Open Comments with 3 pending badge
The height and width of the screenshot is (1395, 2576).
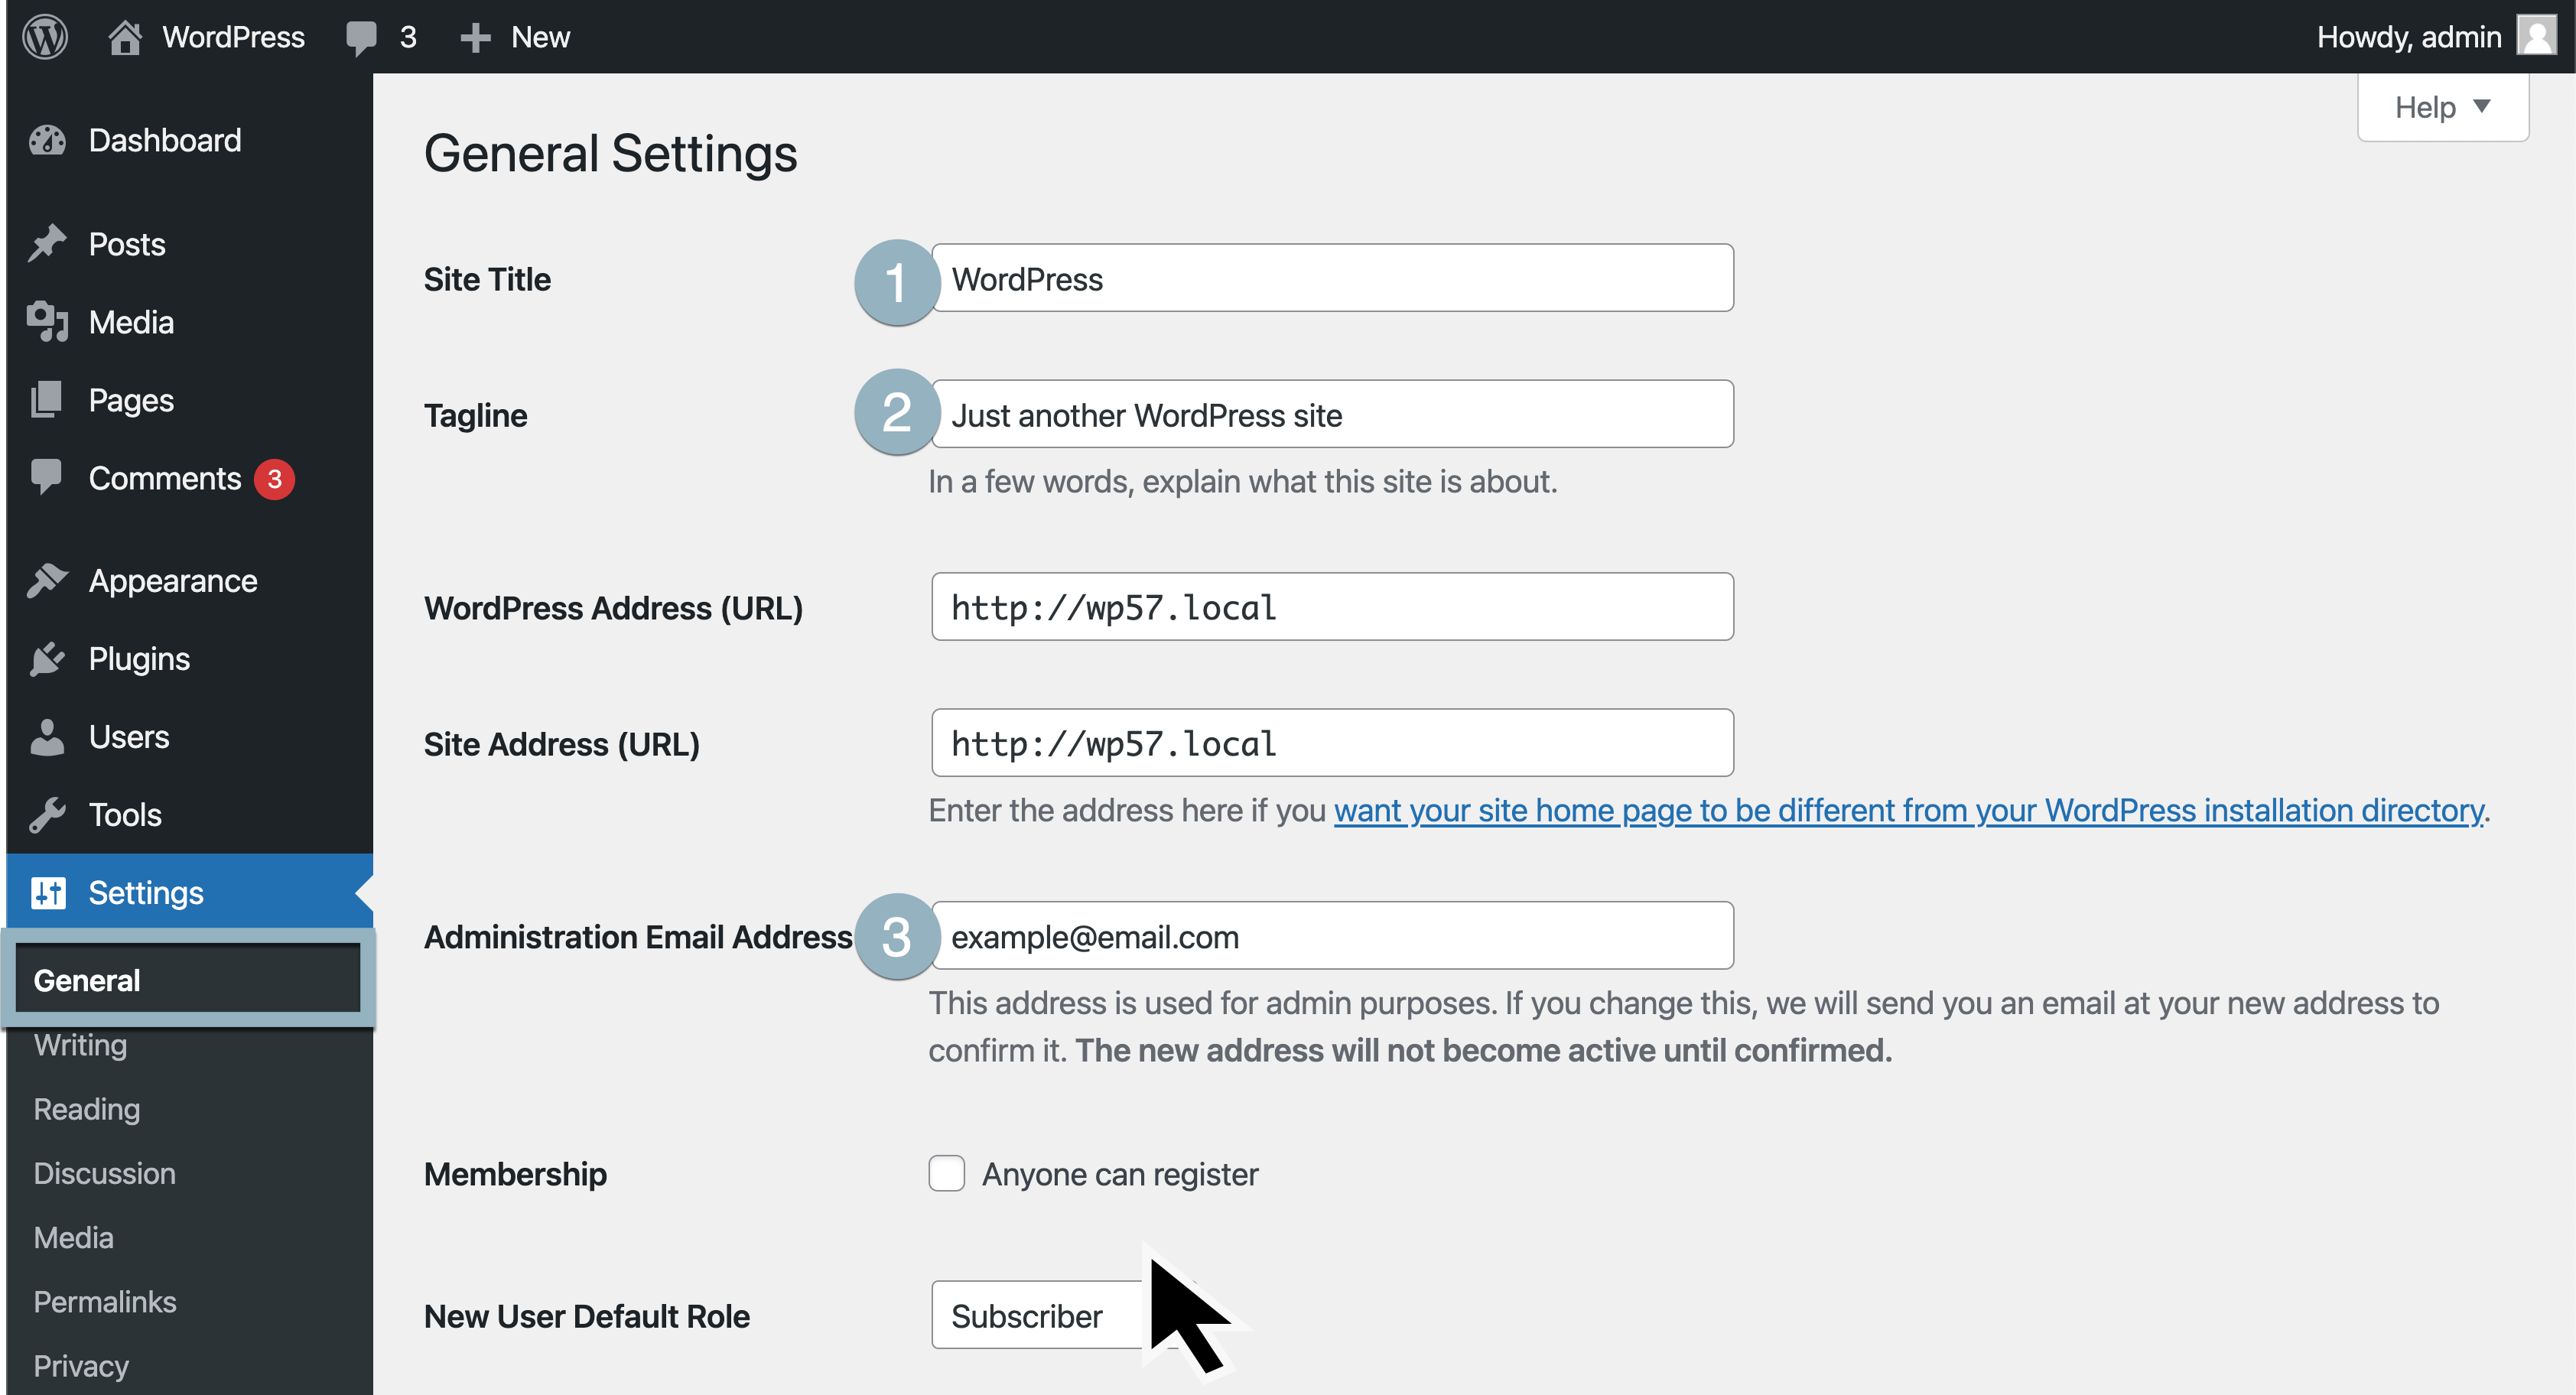(165, 478)
